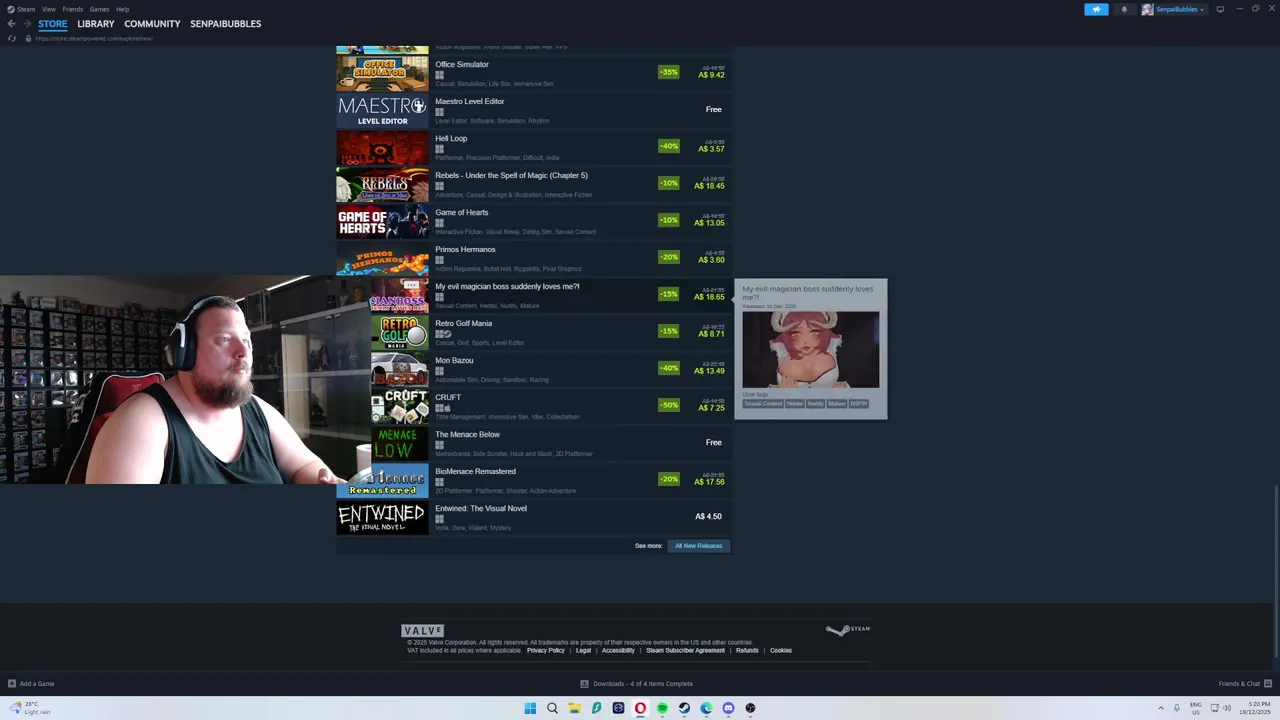
Task: Open the Help menu
Action: (122, 9)
